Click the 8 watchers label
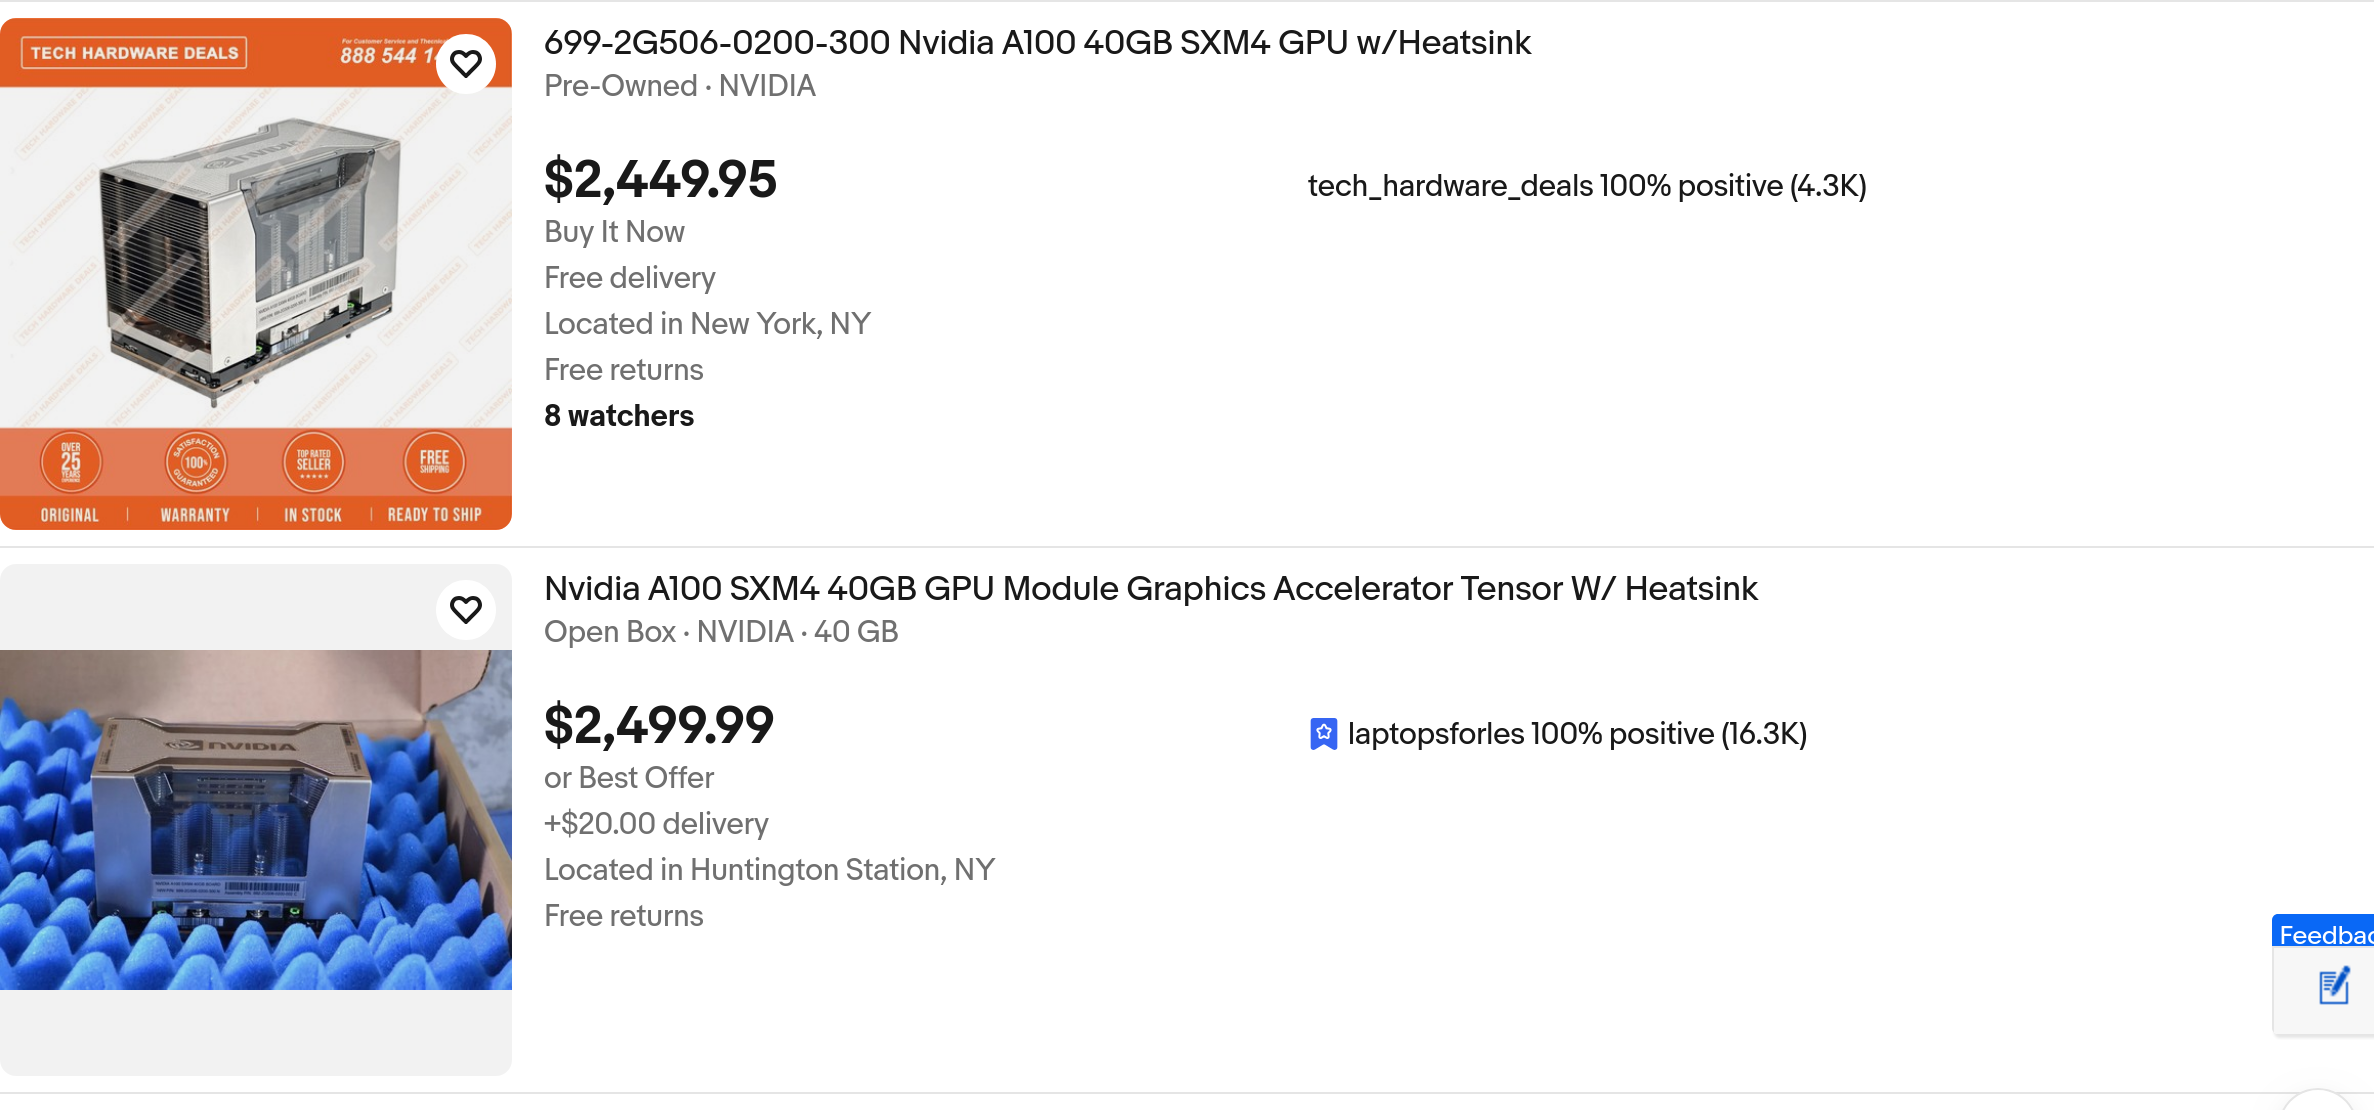This screenshot has height=1110, width=2374. 619,416
